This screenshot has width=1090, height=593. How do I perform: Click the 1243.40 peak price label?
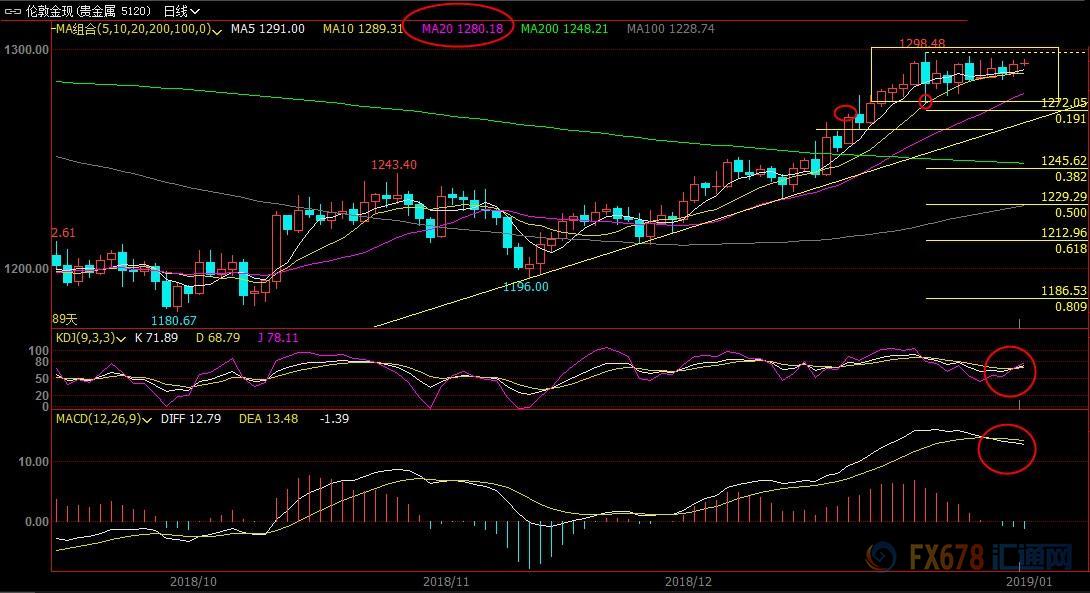394,165
